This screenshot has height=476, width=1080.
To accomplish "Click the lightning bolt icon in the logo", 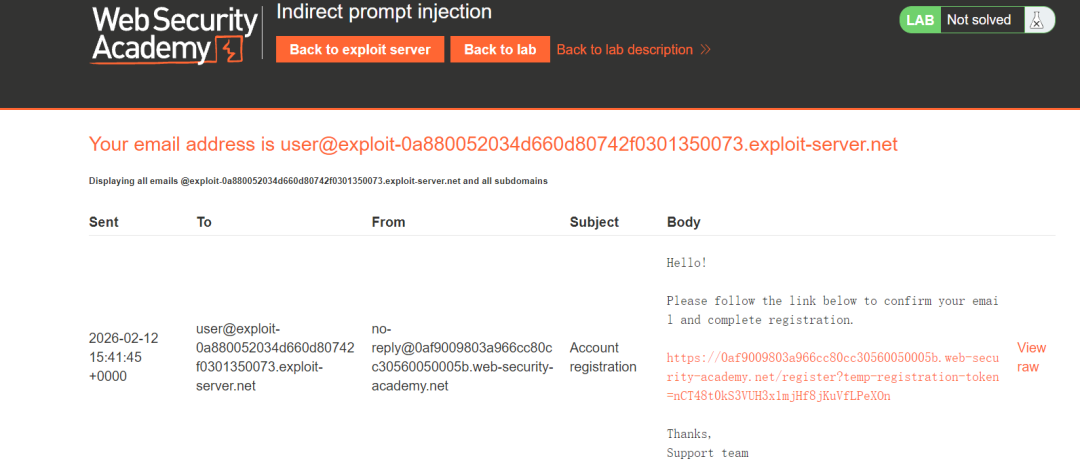I will click(231, 50).
